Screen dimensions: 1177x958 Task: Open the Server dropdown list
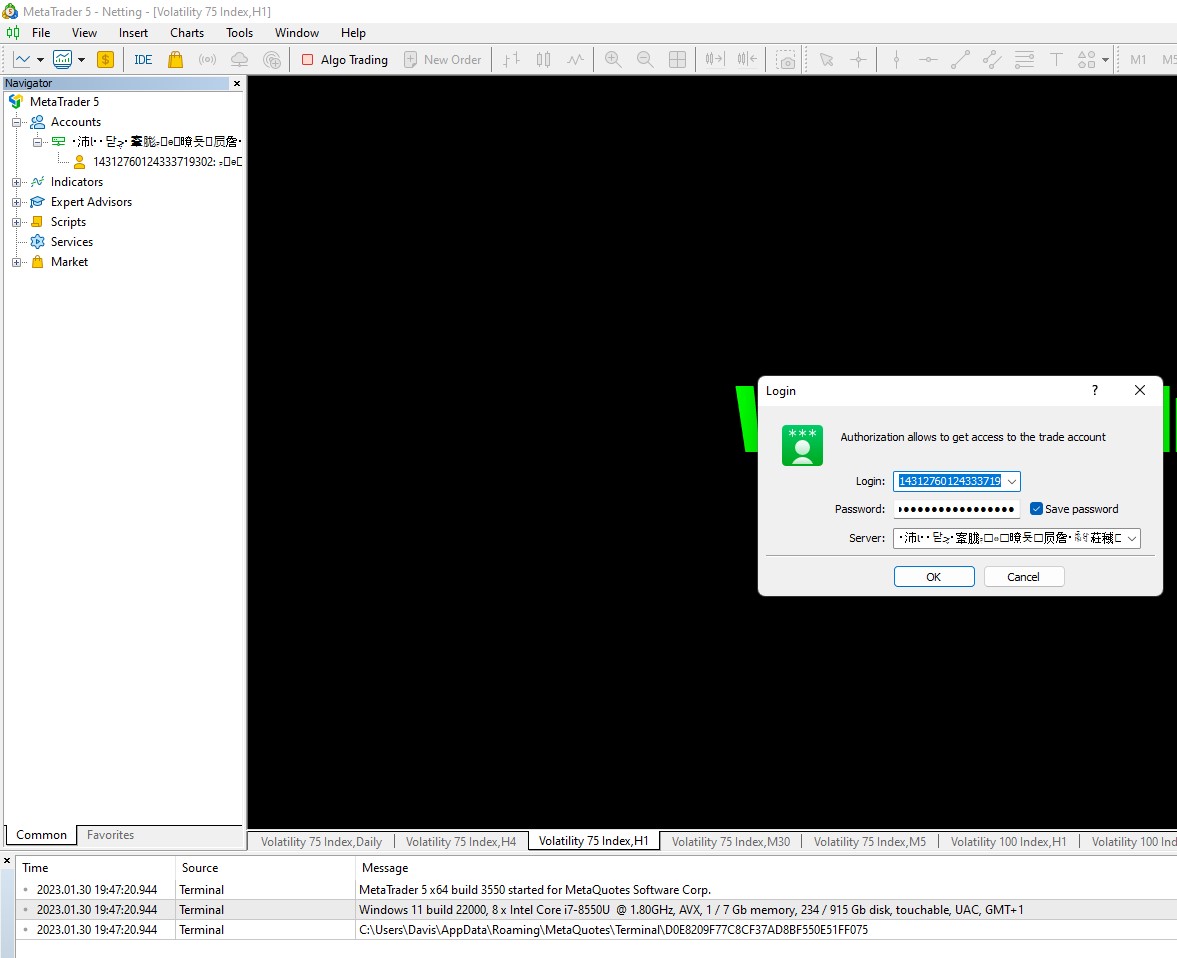point(1131,538)
